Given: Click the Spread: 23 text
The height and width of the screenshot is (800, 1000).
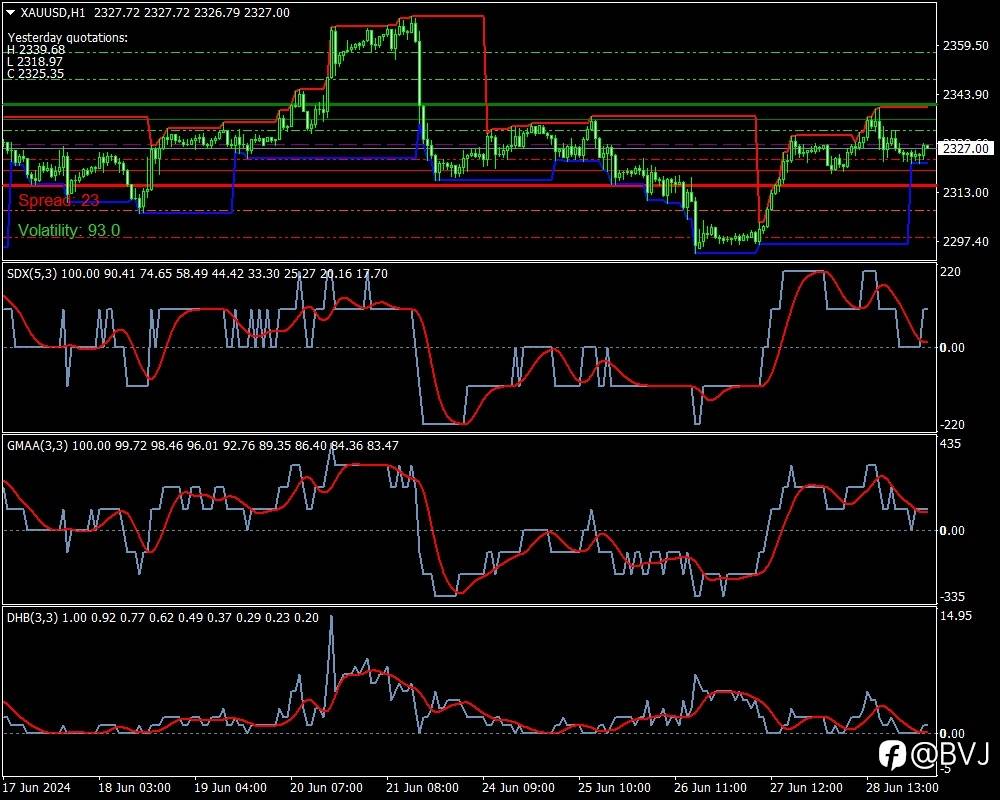Looking at the screenshot, I should click(x=59, y=200).
